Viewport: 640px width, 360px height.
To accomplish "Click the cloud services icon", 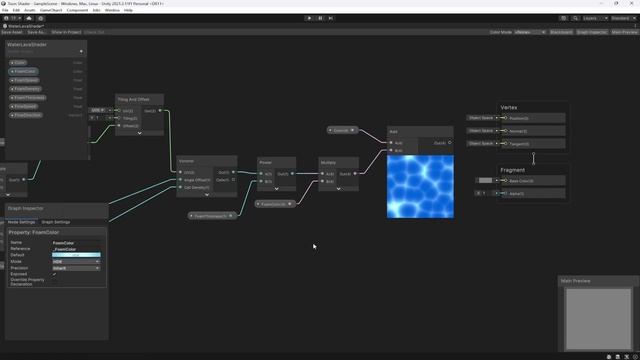I will pyautogui.click(x=29, y=18).
